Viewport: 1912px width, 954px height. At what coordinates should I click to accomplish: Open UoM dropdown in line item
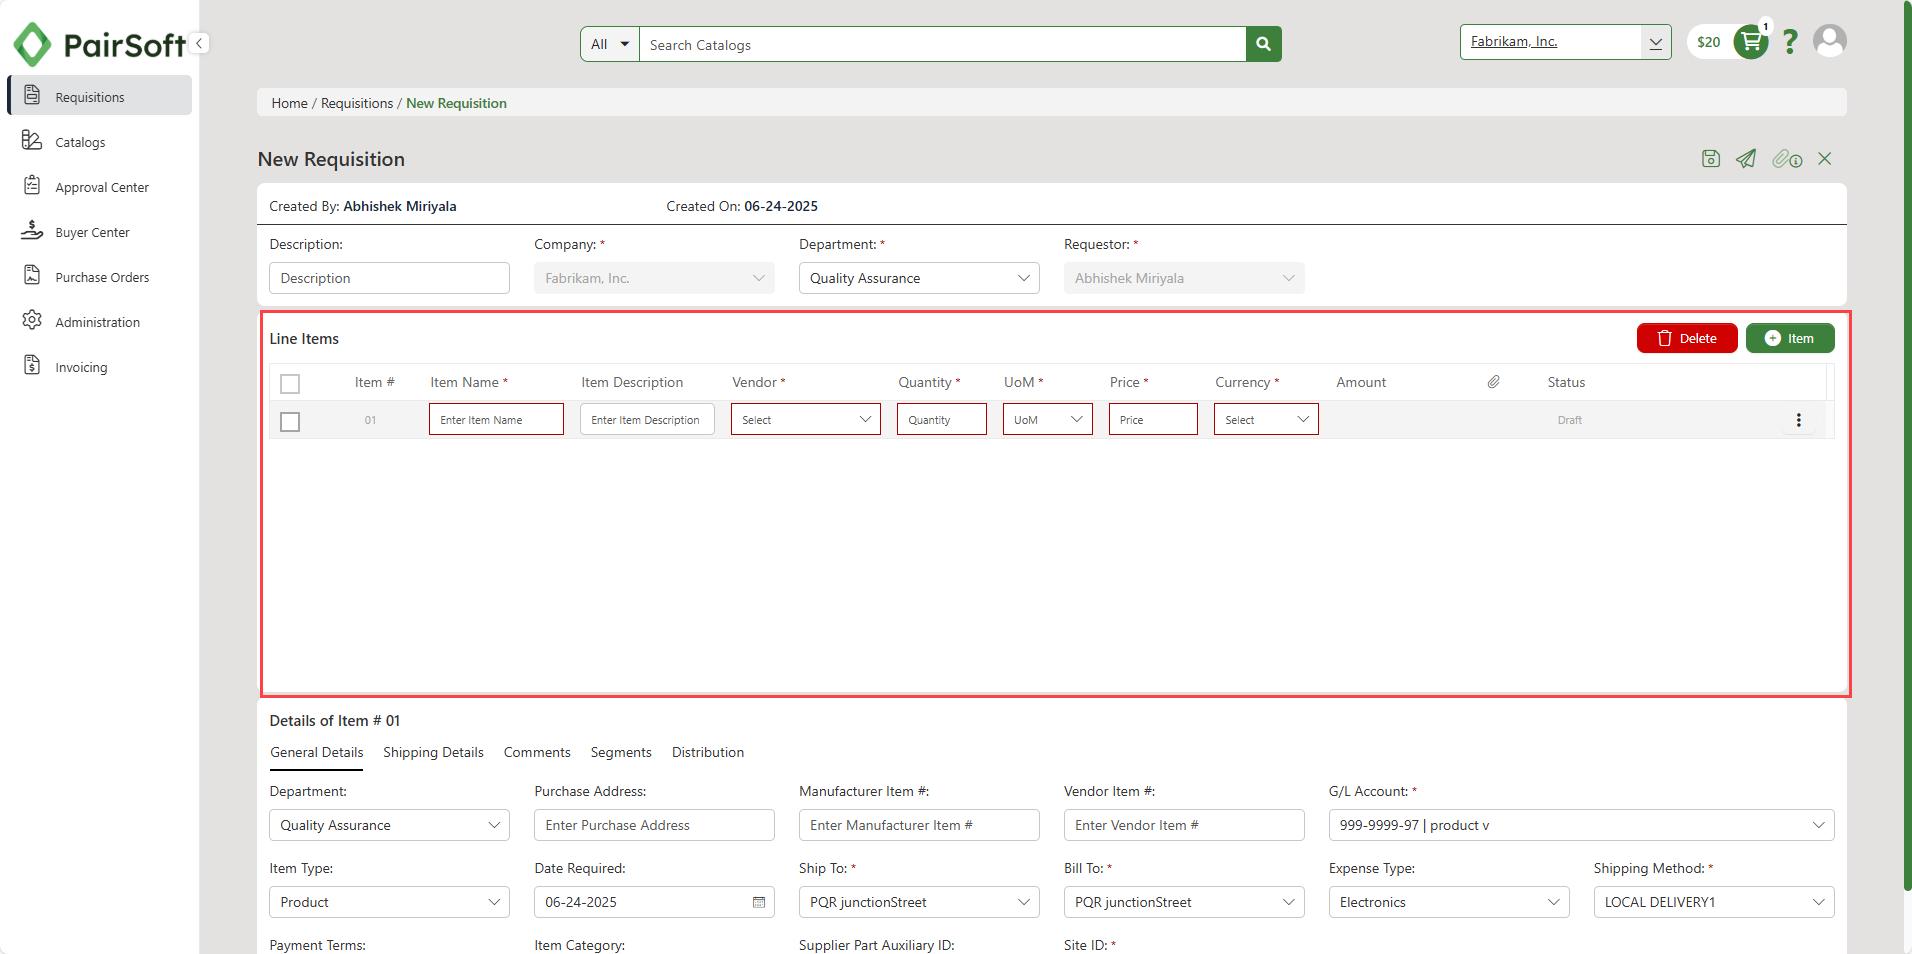tap(1048, 420)
